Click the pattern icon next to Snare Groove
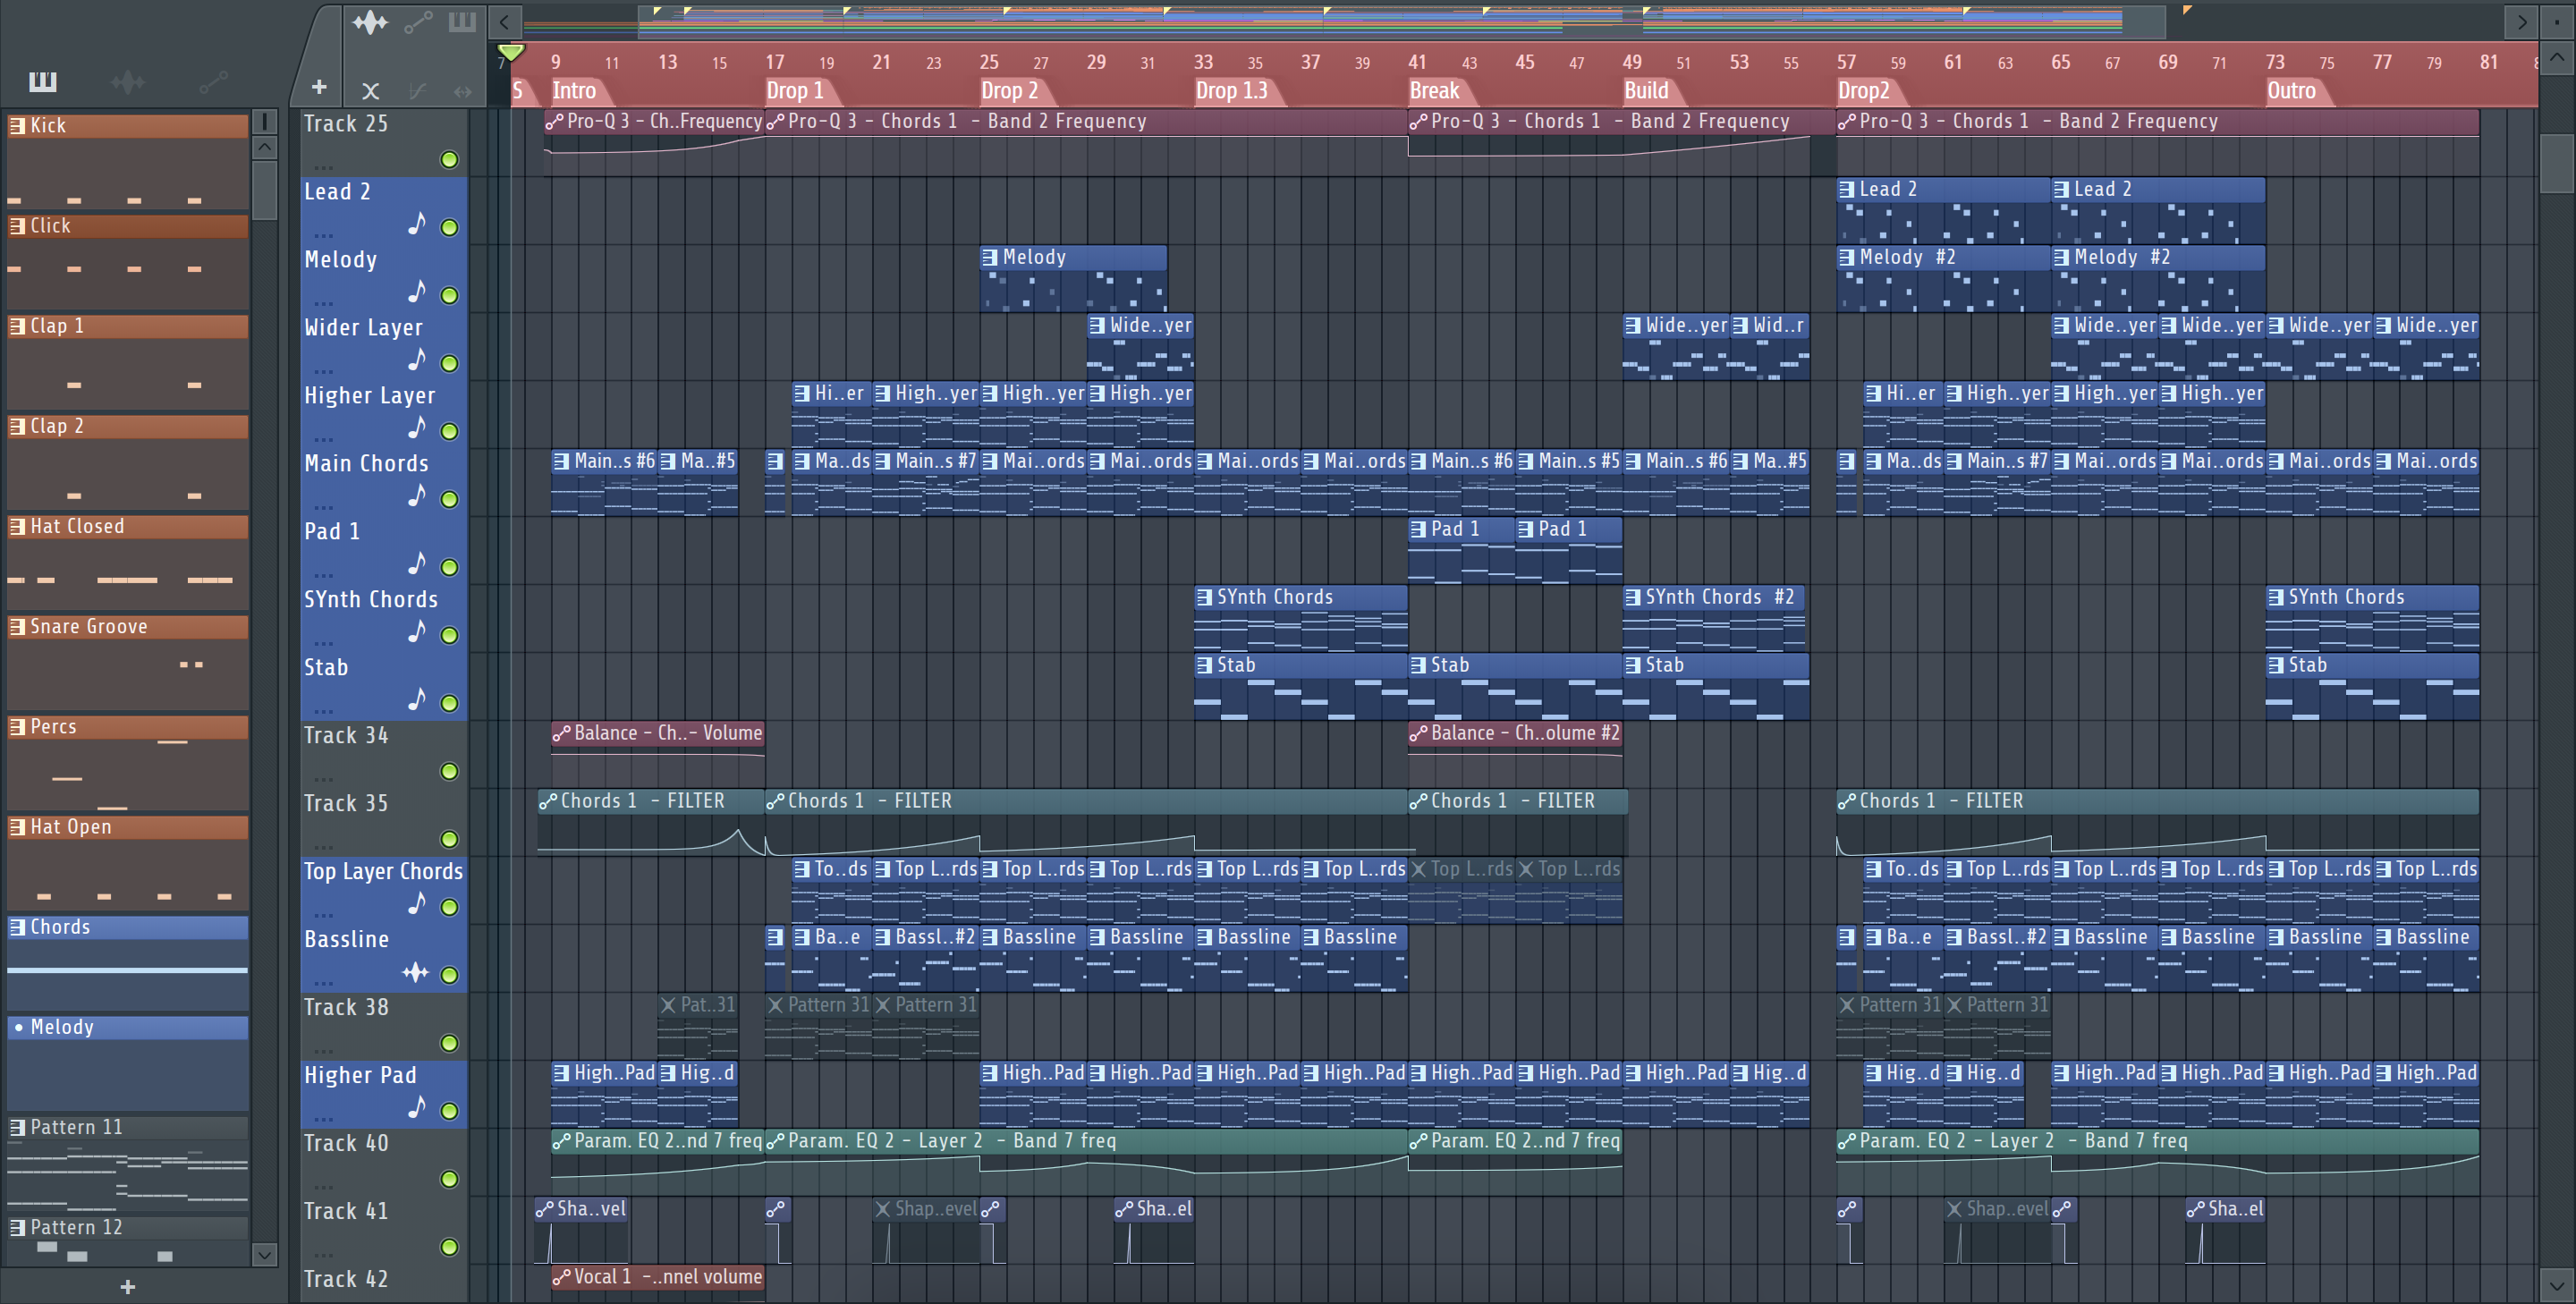The height and width of the screenshot is (1304, 2576). [x=17, y=626]
